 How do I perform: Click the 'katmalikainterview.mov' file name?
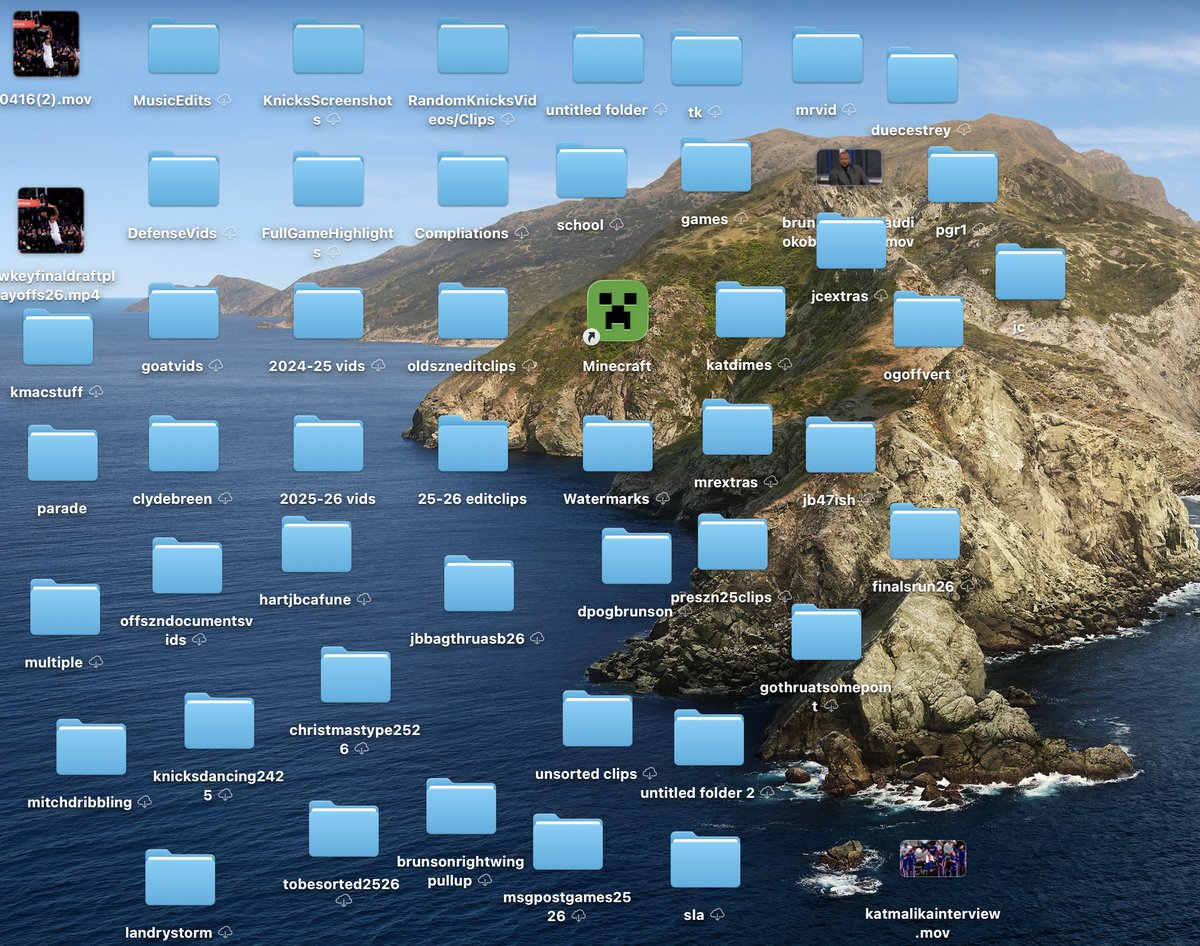coord(932,923)
